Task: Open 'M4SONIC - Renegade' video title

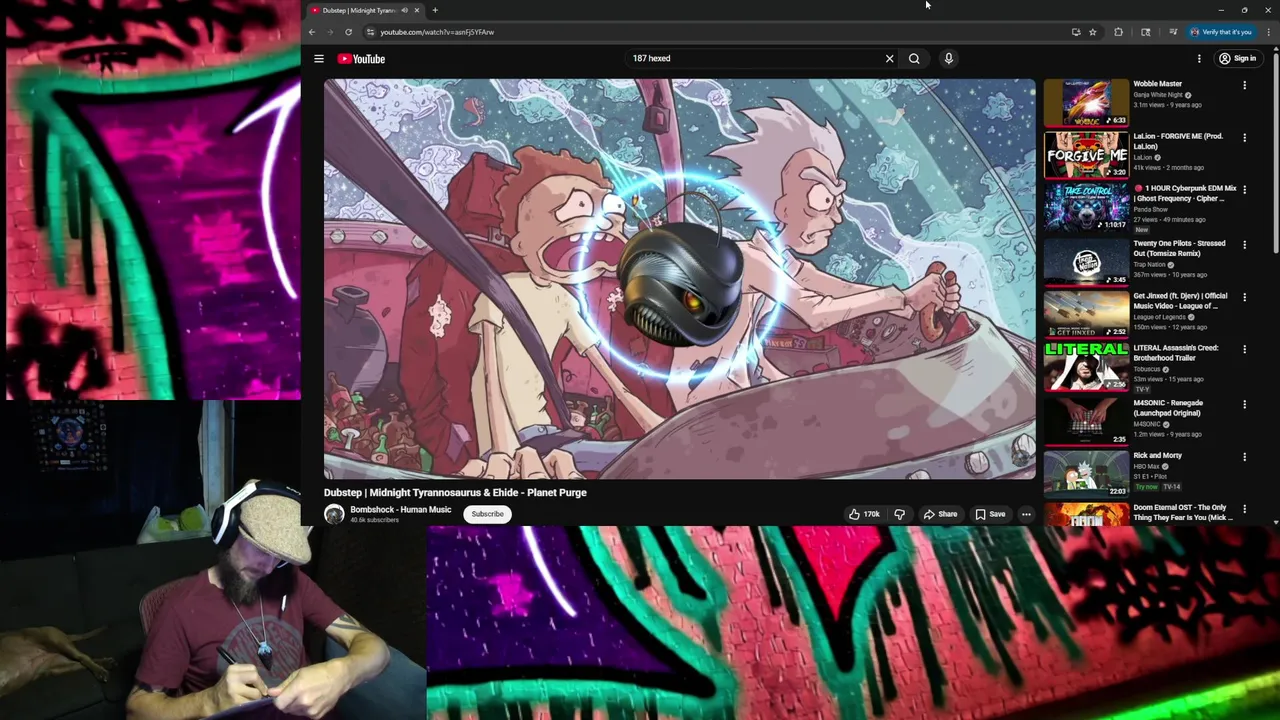Action: (1168, 408)
